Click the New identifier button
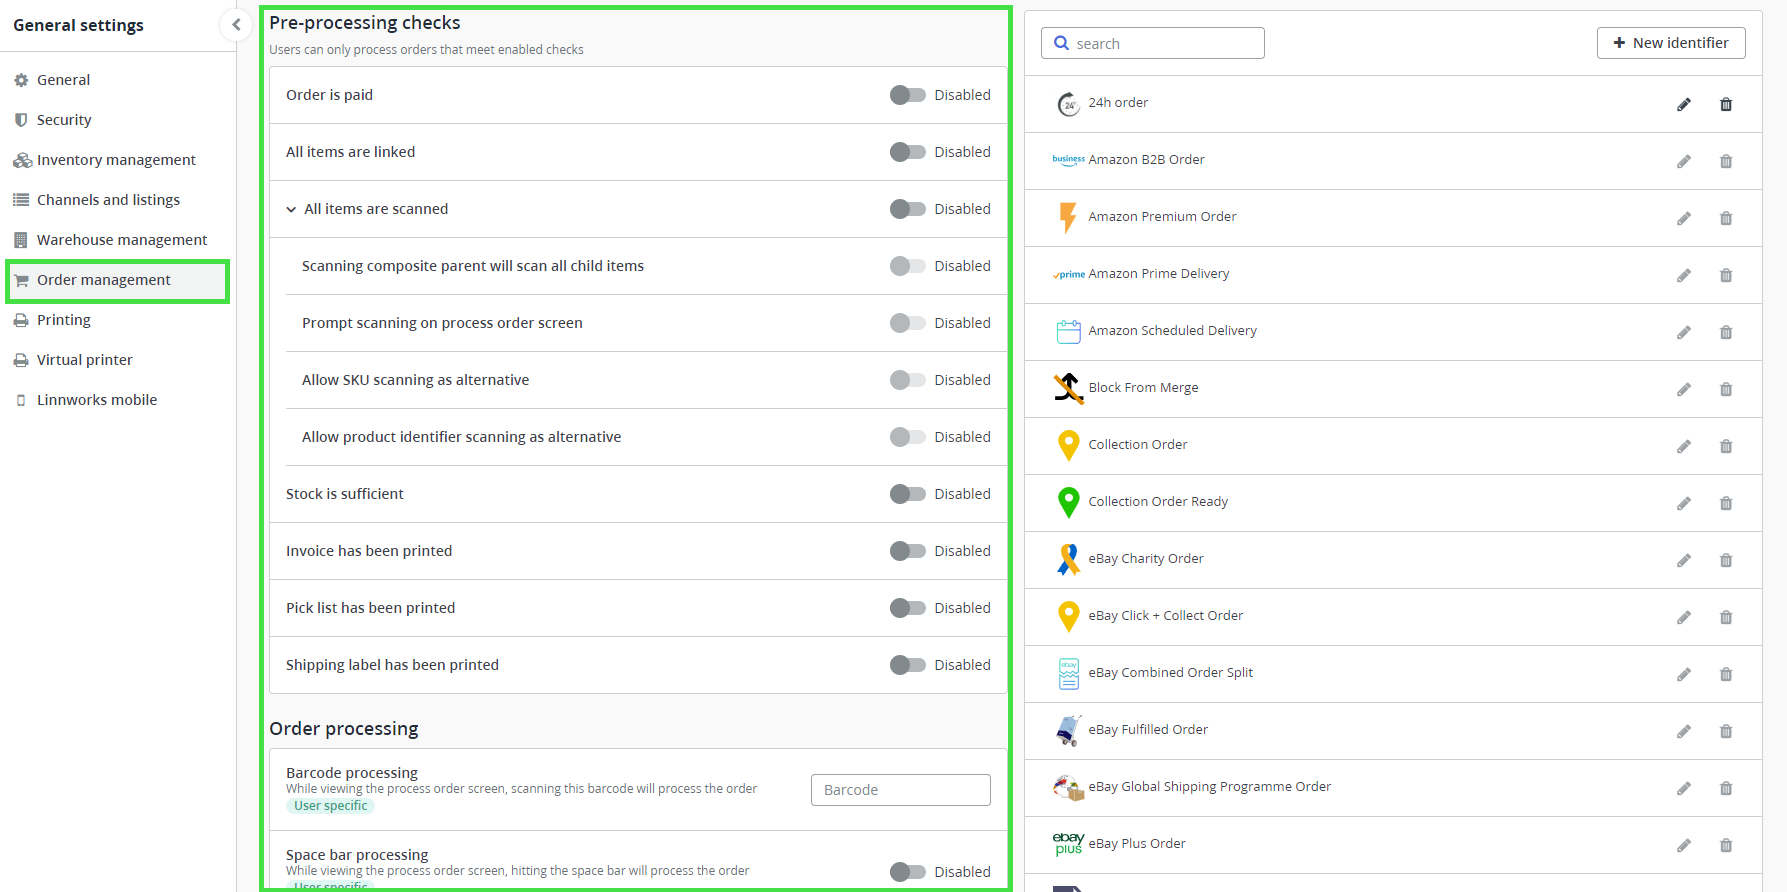 coord(1671,43)
